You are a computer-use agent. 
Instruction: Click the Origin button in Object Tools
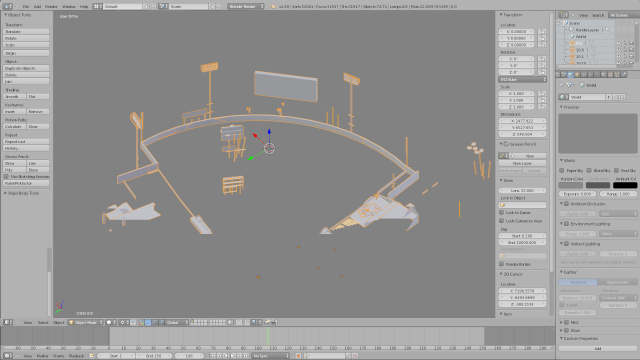pos(26,53)
